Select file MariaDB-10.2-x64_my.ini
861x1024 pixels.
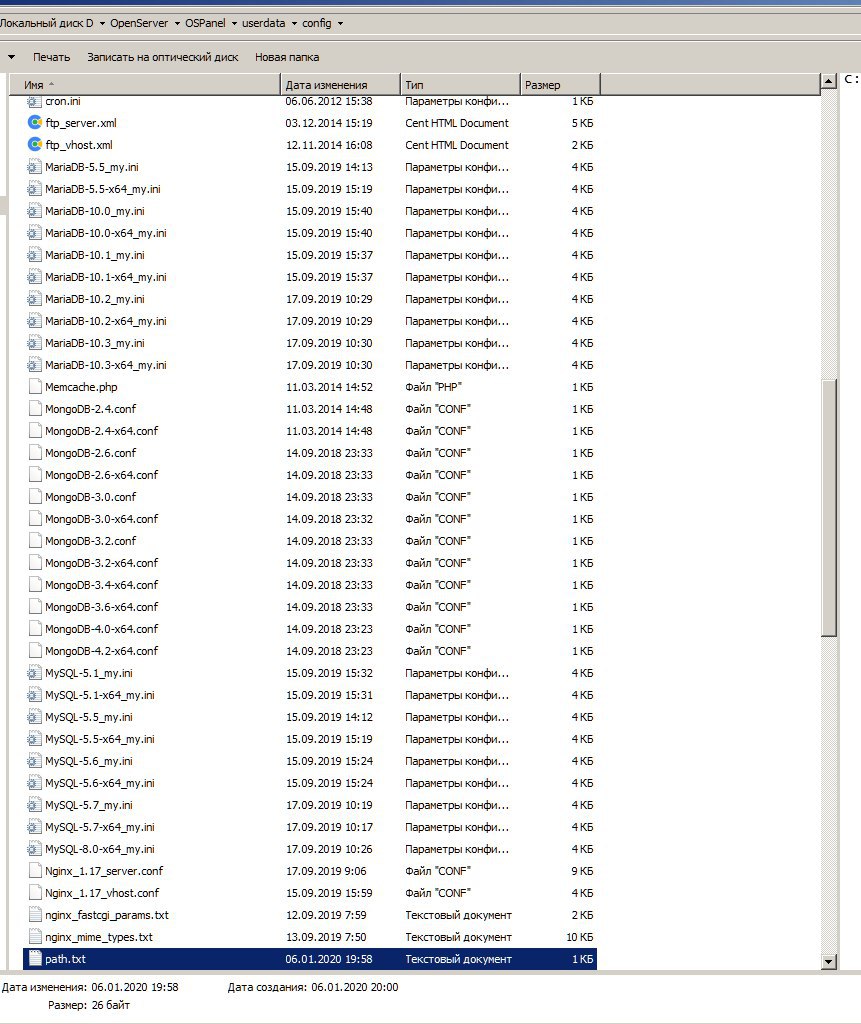pos(106,321)
